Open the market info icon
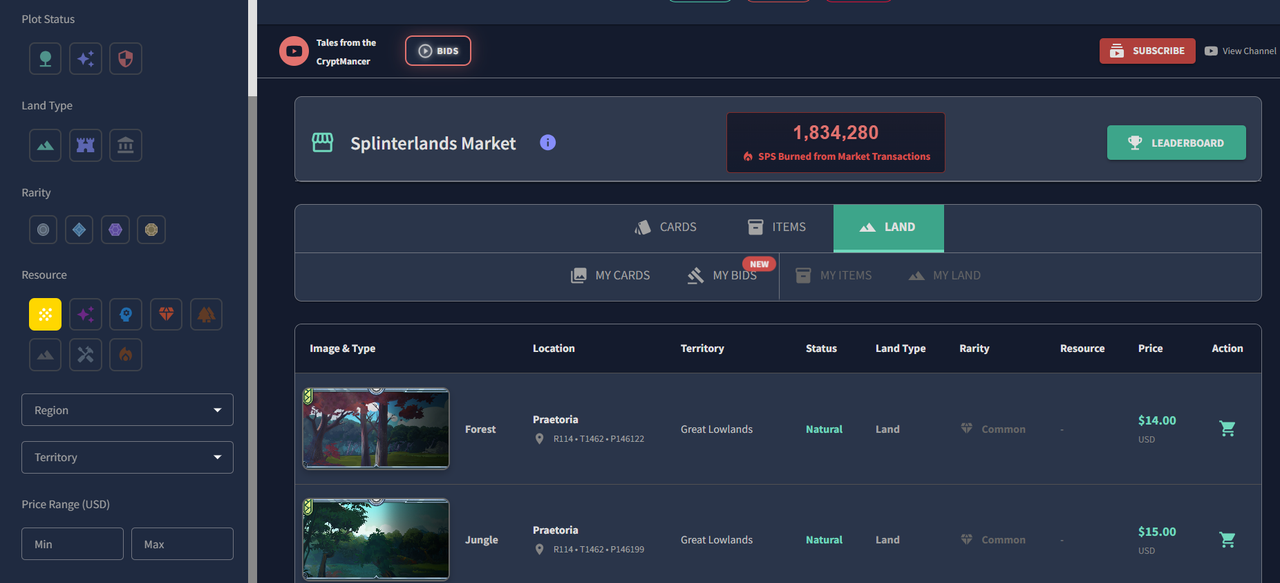 coord(547,143)
